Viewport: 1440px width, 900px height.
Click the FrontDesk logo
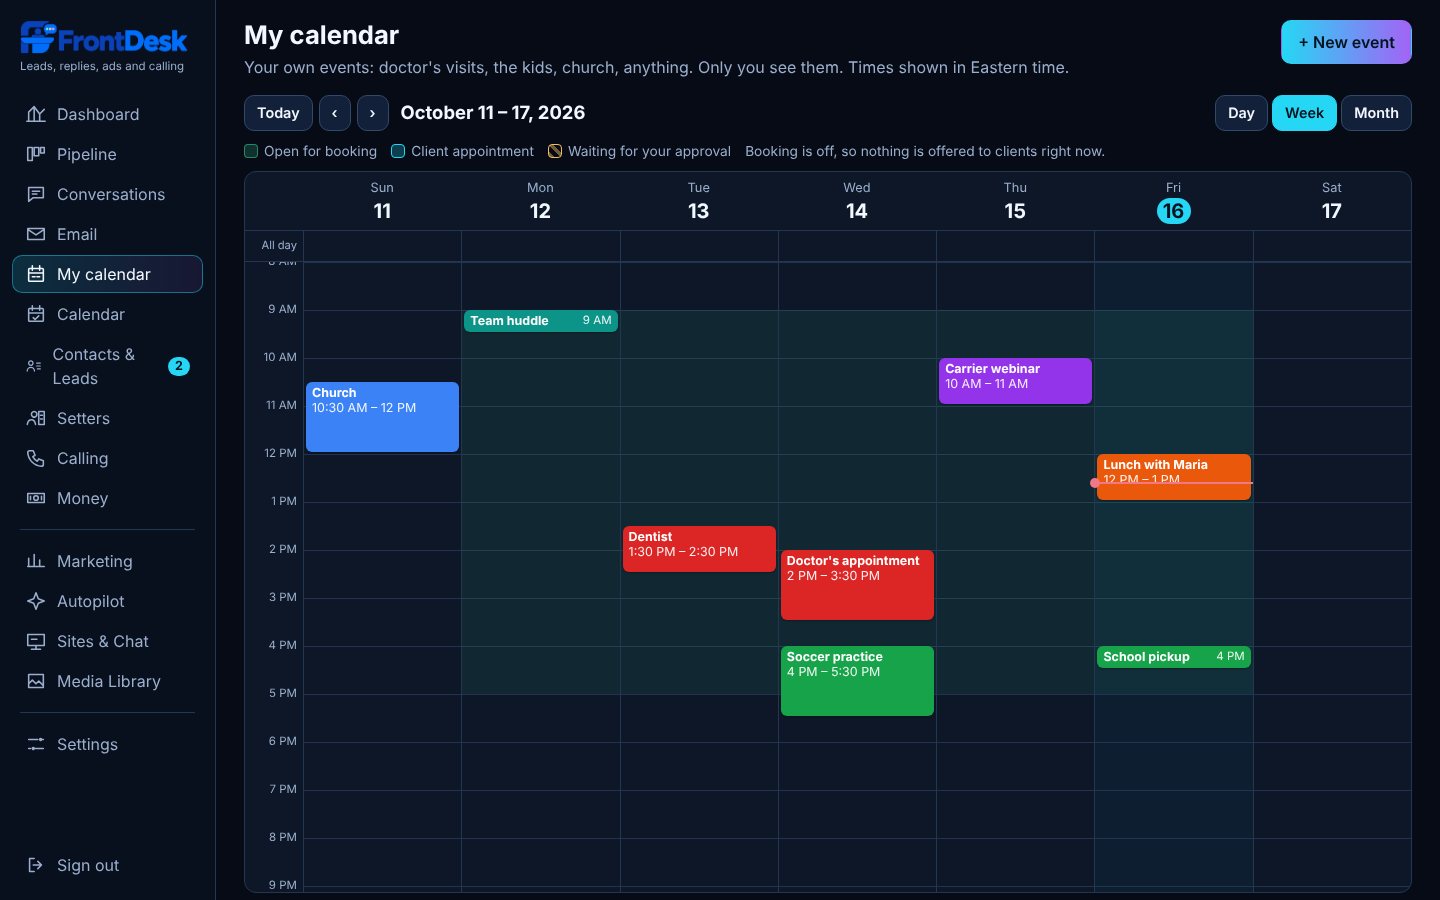103,39
